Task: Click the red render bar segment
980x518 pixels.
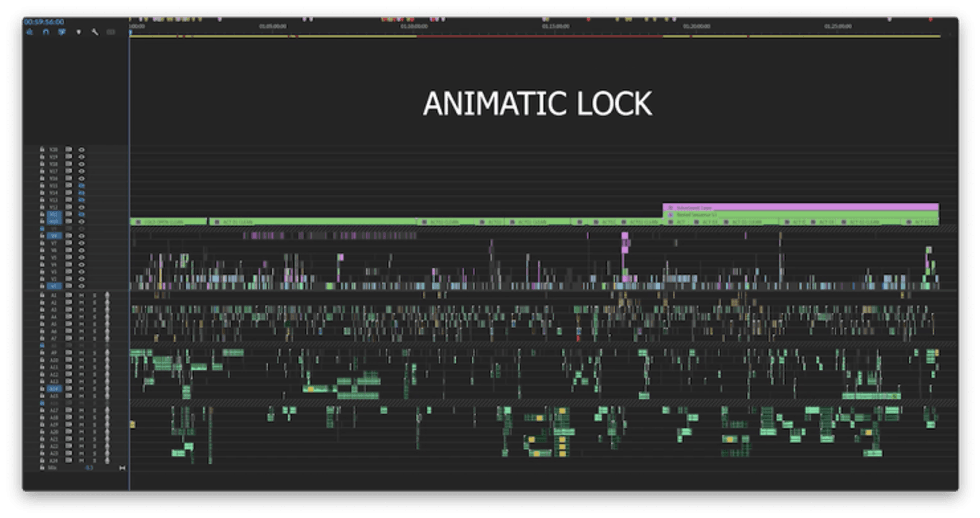Action: point(539,36)
